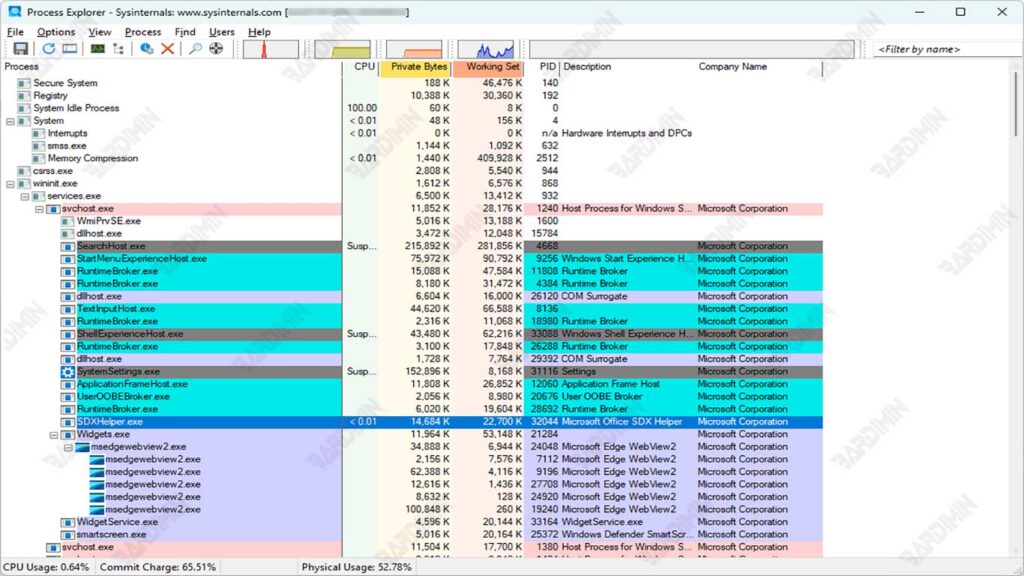Viewport: 1024px width, 576px height.
Task: Collapse the pink svchost.exe PID 1240 node
Action: tap(39, 209)
